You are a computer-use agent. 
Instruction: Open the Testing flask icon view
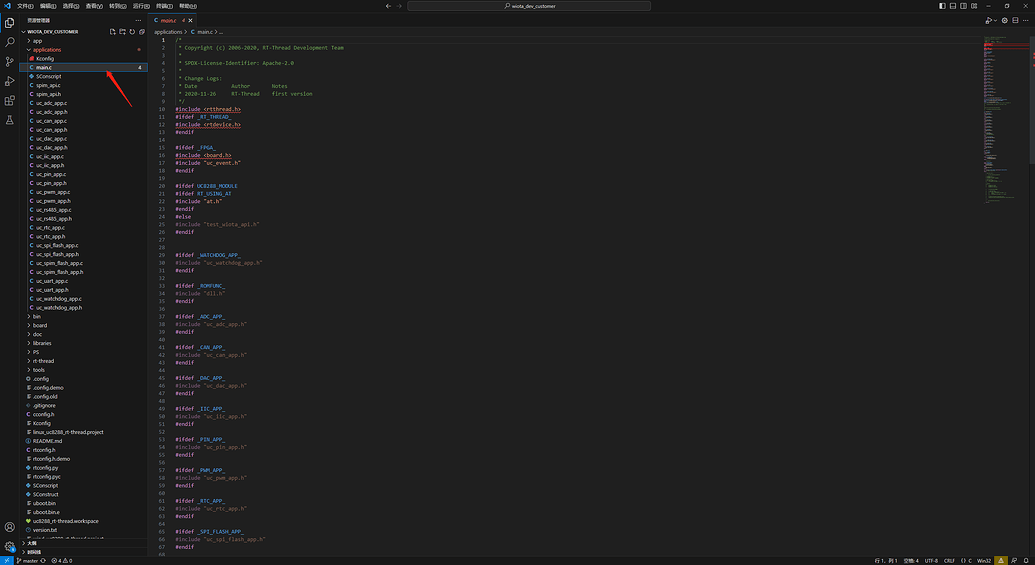coord(10,120)
